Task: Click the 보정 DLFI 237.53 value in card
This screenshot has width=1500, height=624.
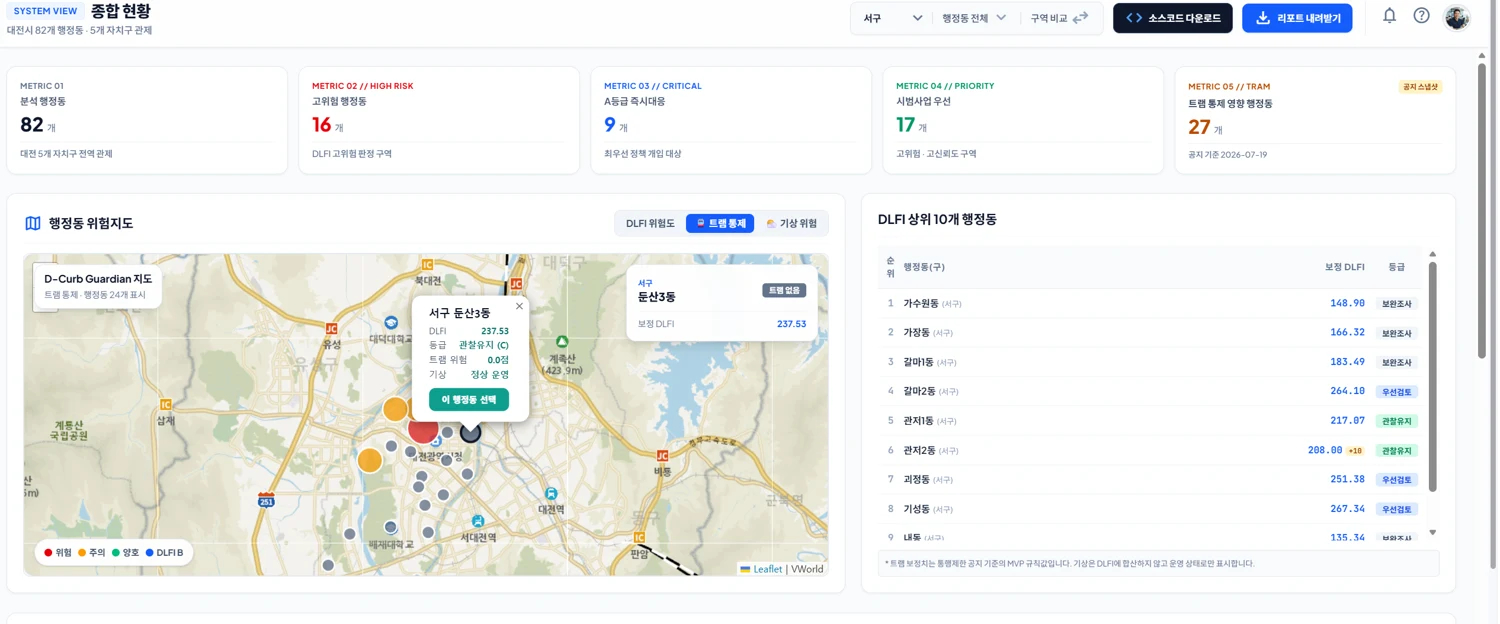Action: (791, 324)
